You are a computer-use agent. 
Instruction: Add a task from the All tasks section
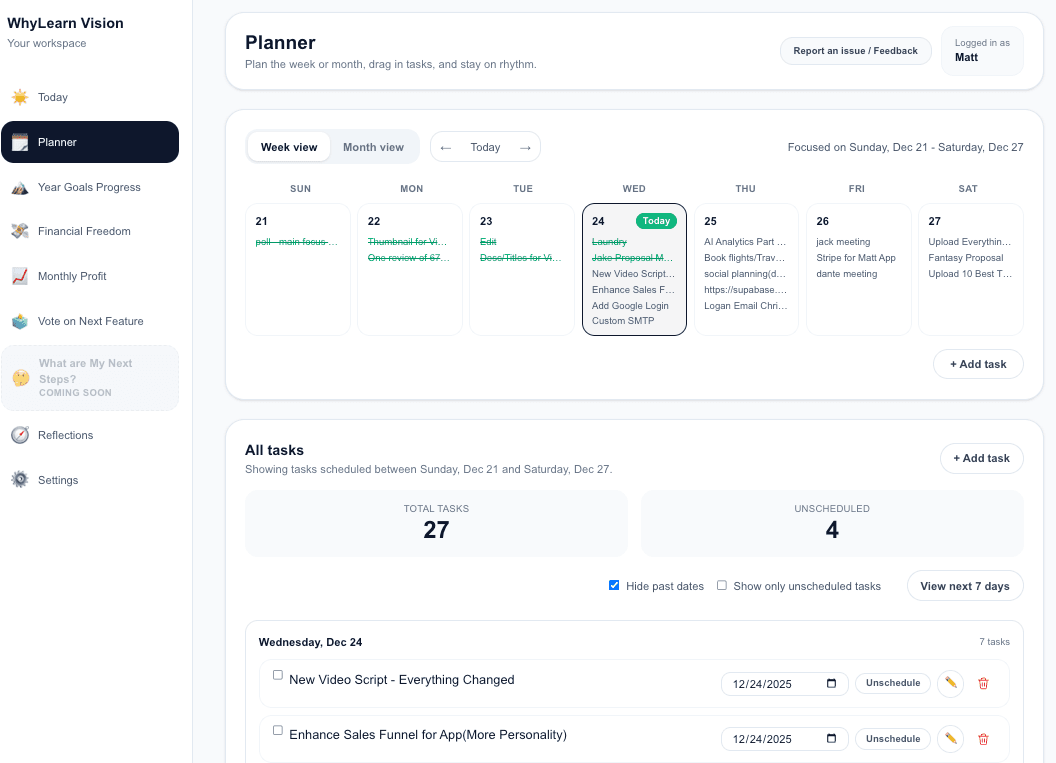click(981, 458)
